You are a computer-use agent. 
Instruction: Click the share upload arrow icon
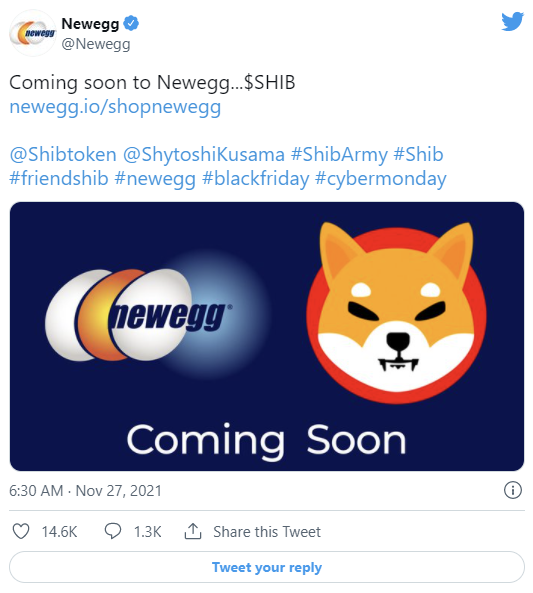(193, 531)
